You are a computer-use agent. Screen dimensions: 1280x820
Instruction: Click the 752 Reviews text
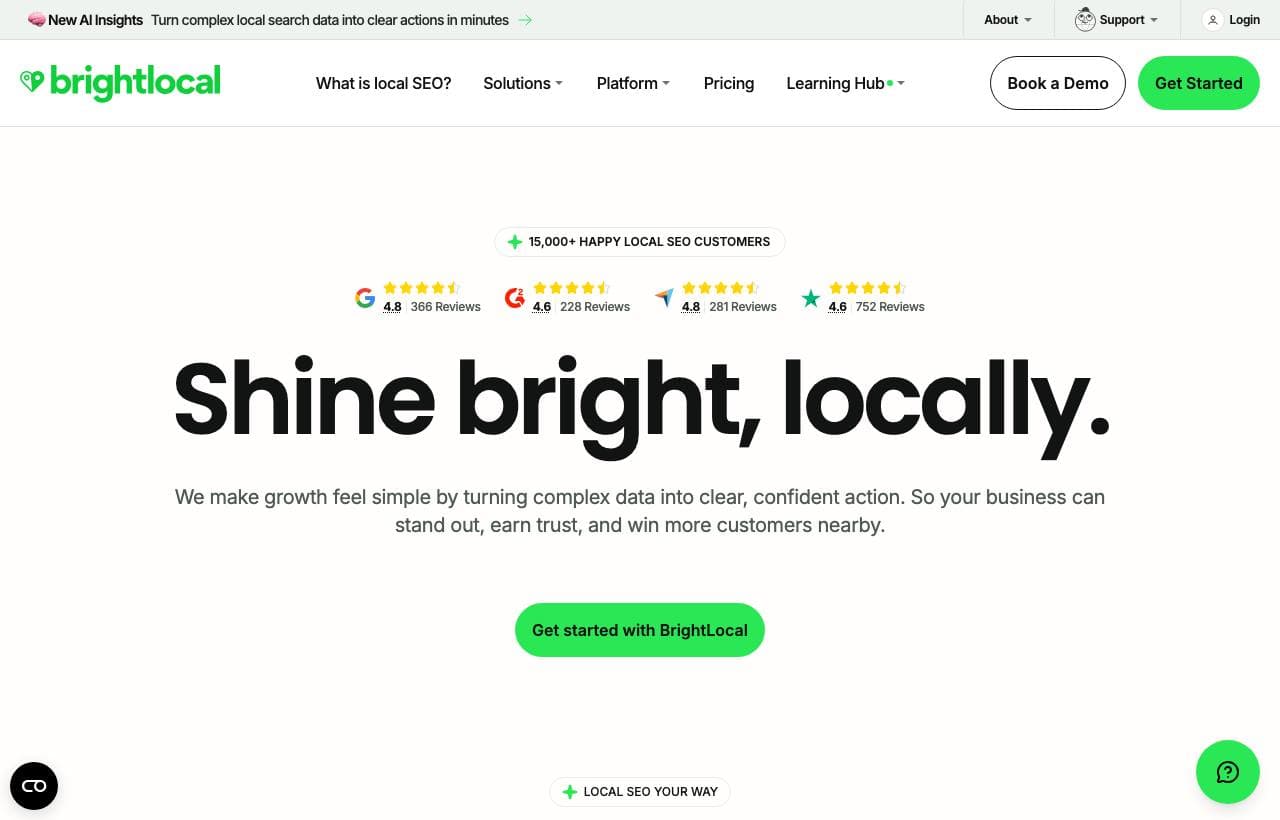890,307
